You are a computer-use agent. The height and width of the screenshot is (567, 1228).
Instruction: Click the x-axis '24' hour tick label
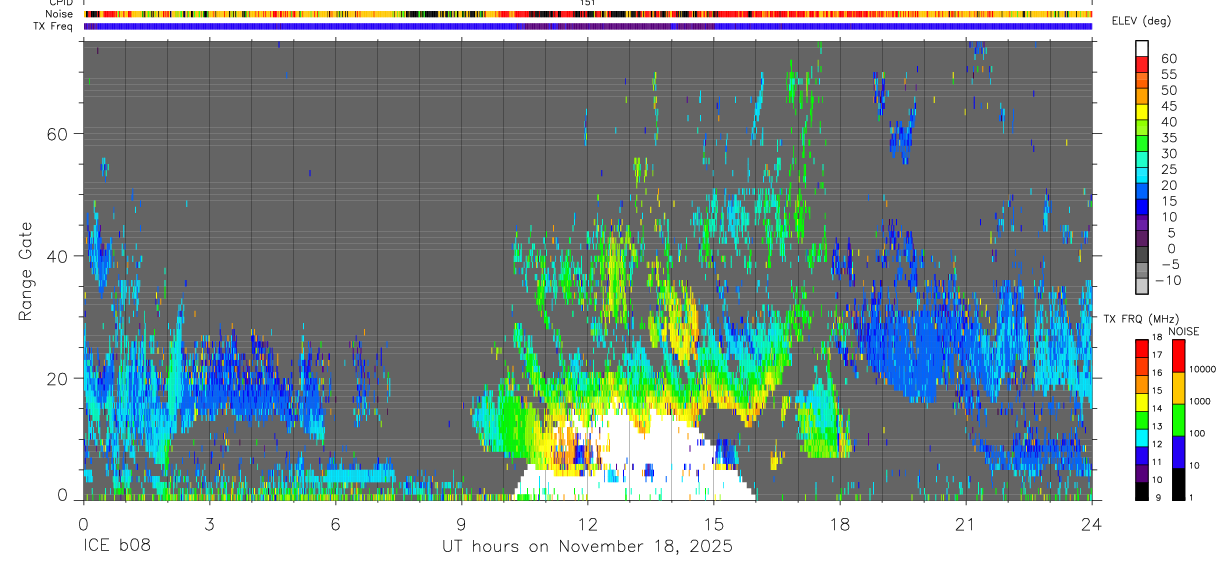(x=1092, y=524)
